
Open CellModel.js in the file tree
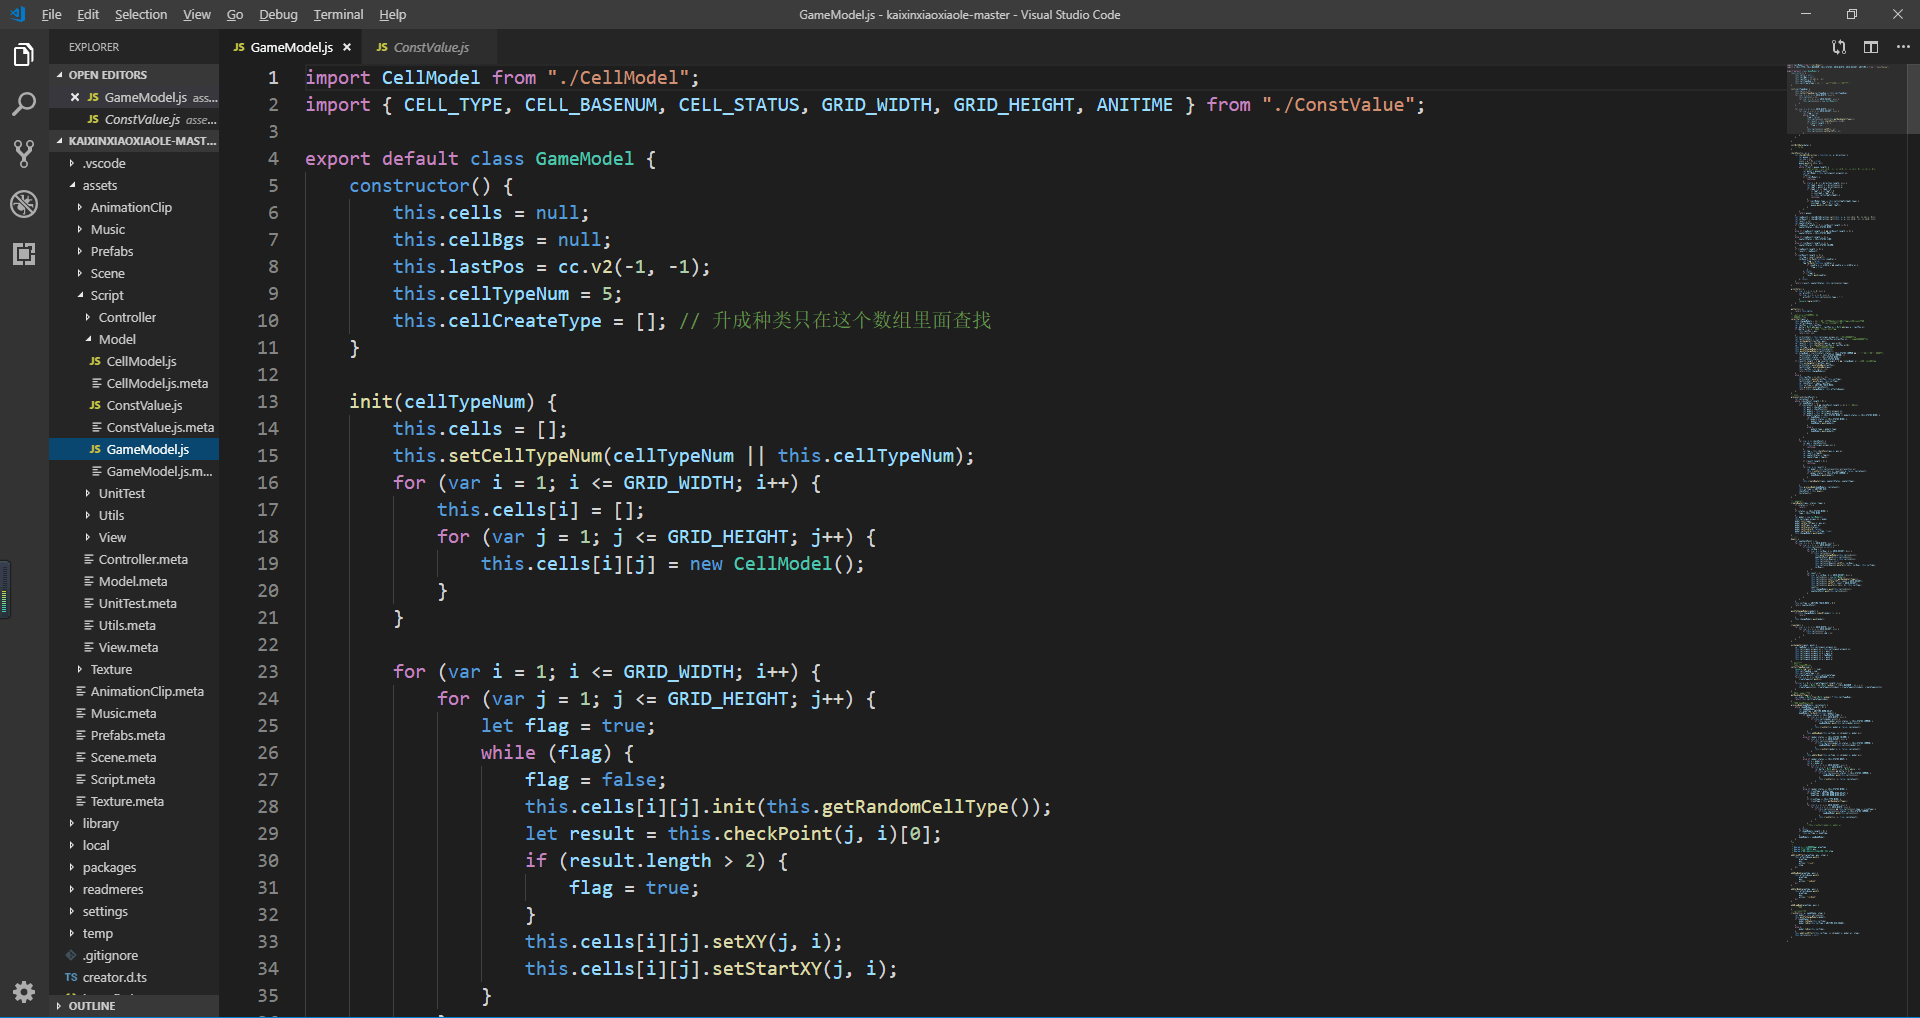[x=134, y=361]
